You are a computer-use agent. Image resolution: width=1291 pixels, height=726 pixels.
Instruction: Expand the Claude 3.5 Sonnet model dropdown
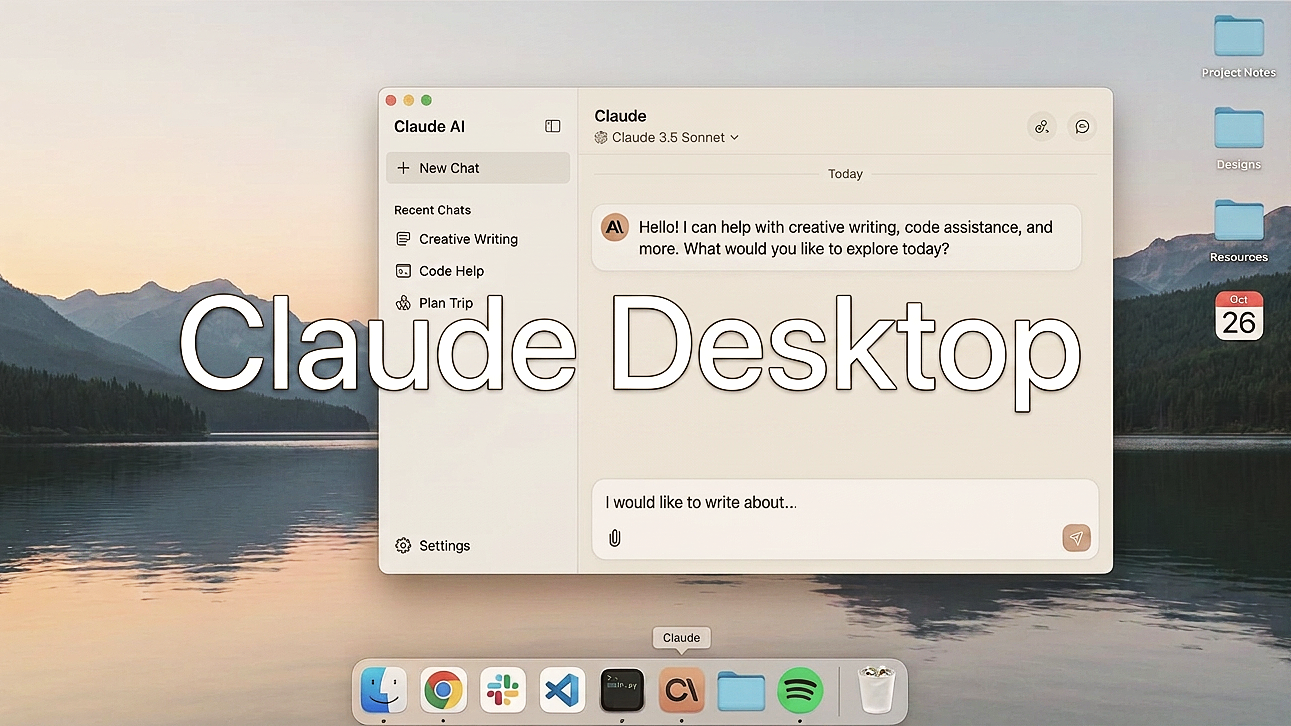[x=667, y=137]
